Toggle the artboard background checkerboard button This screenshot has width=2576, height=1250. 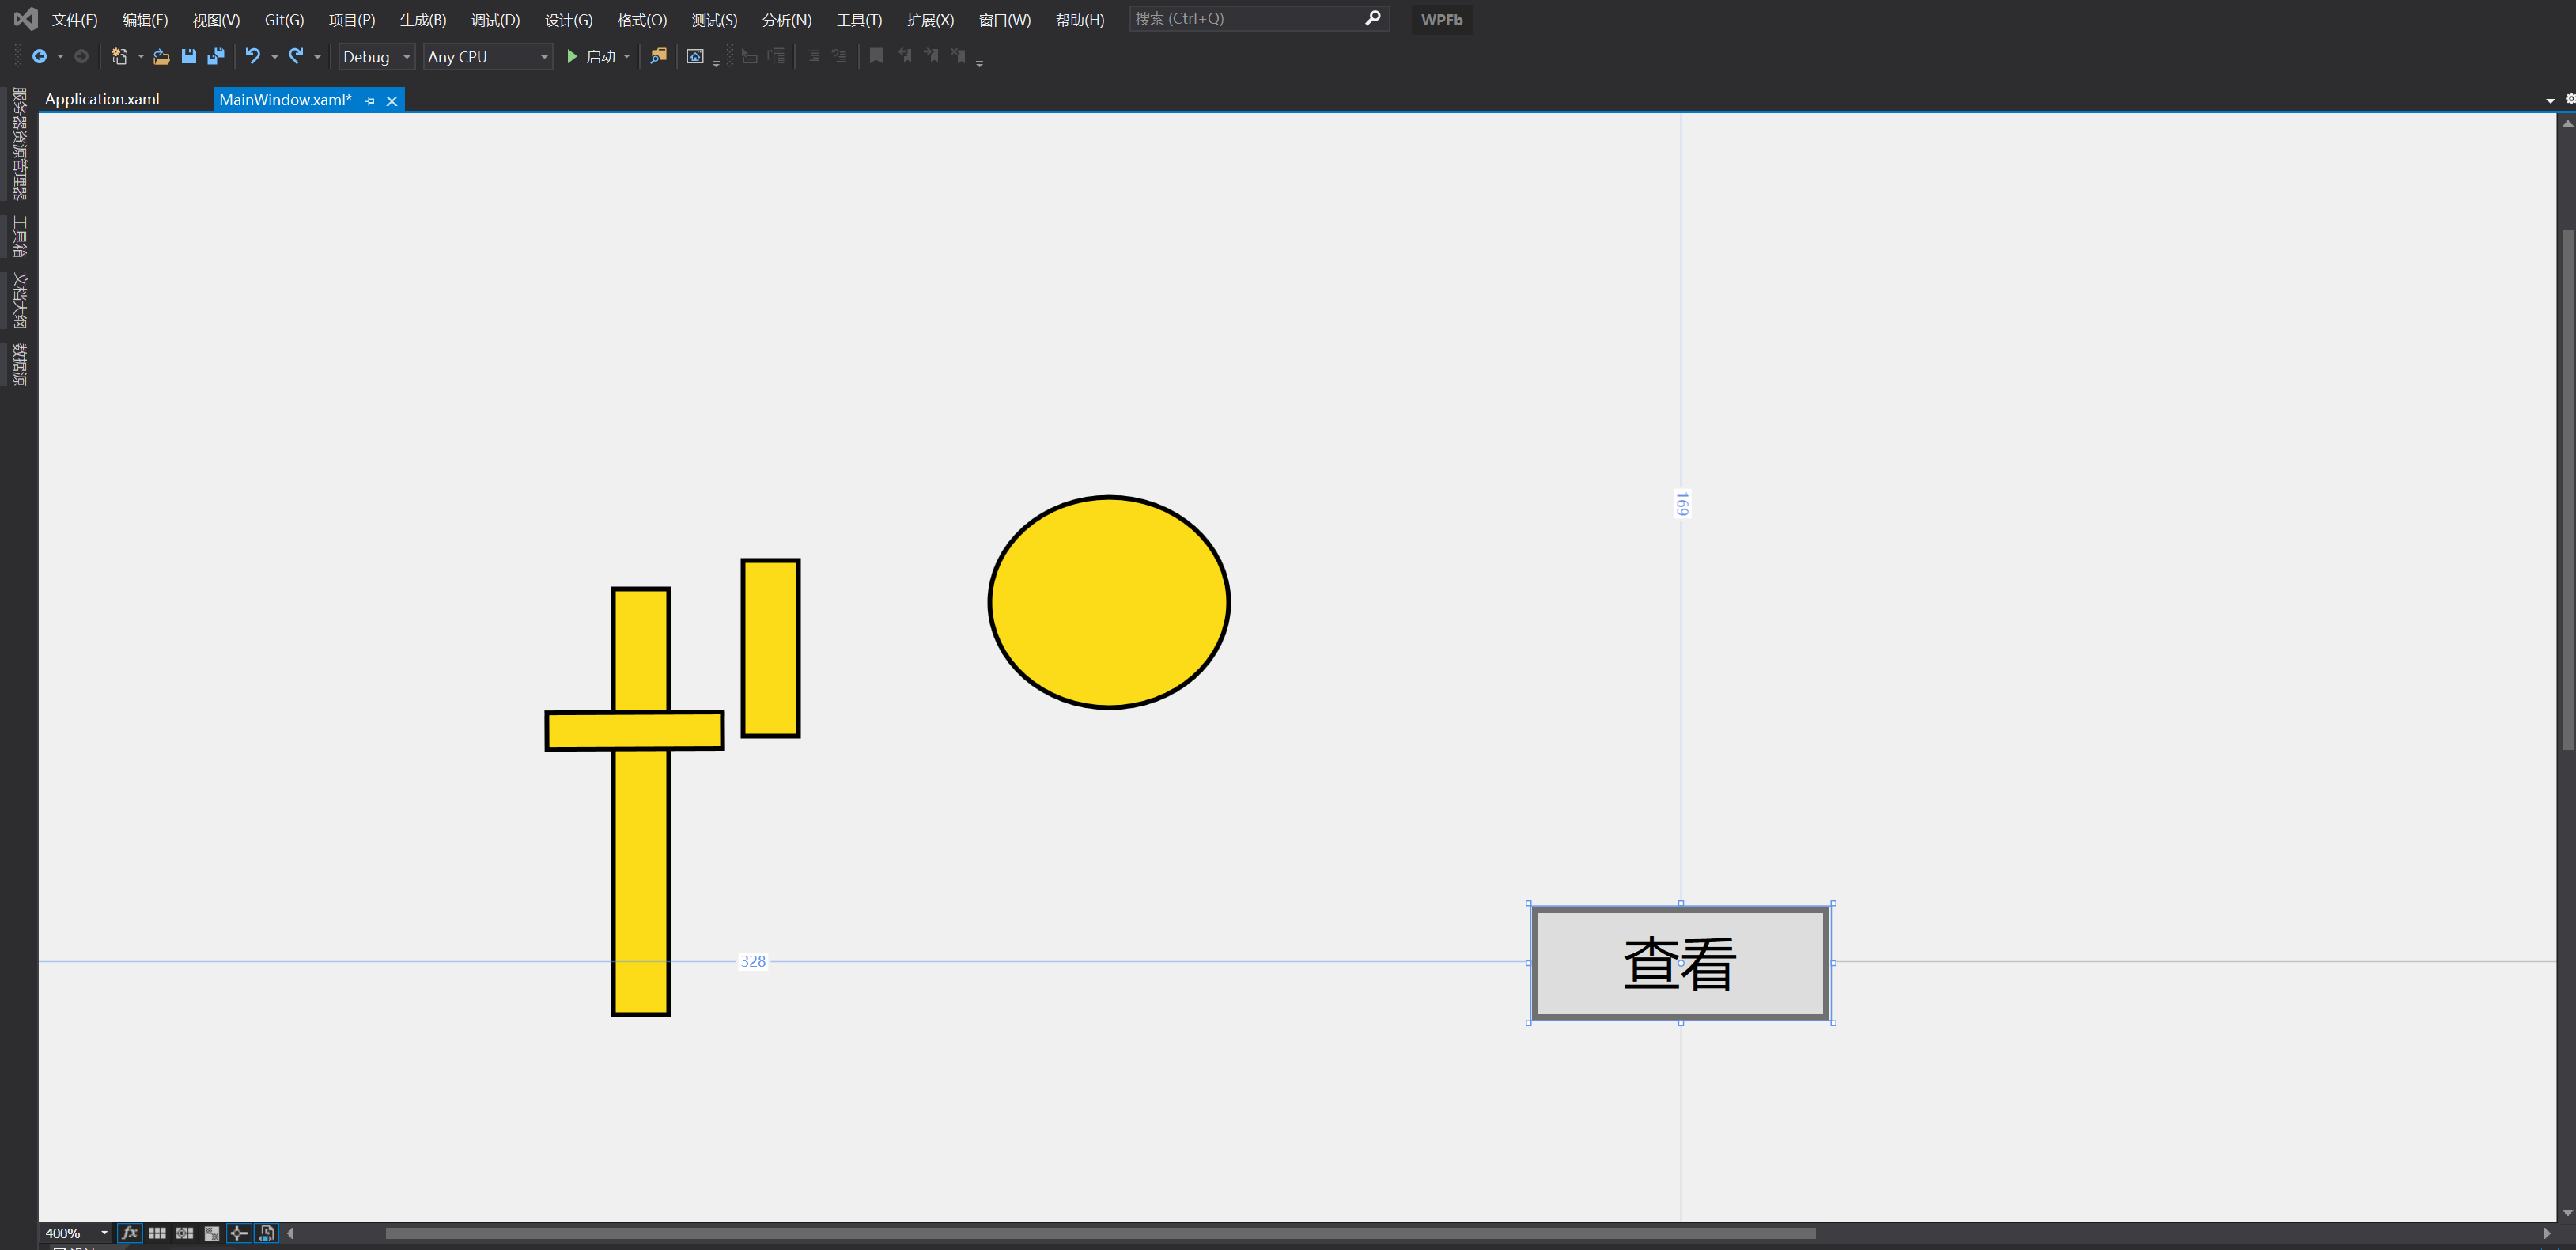[x=212, y=1233]
